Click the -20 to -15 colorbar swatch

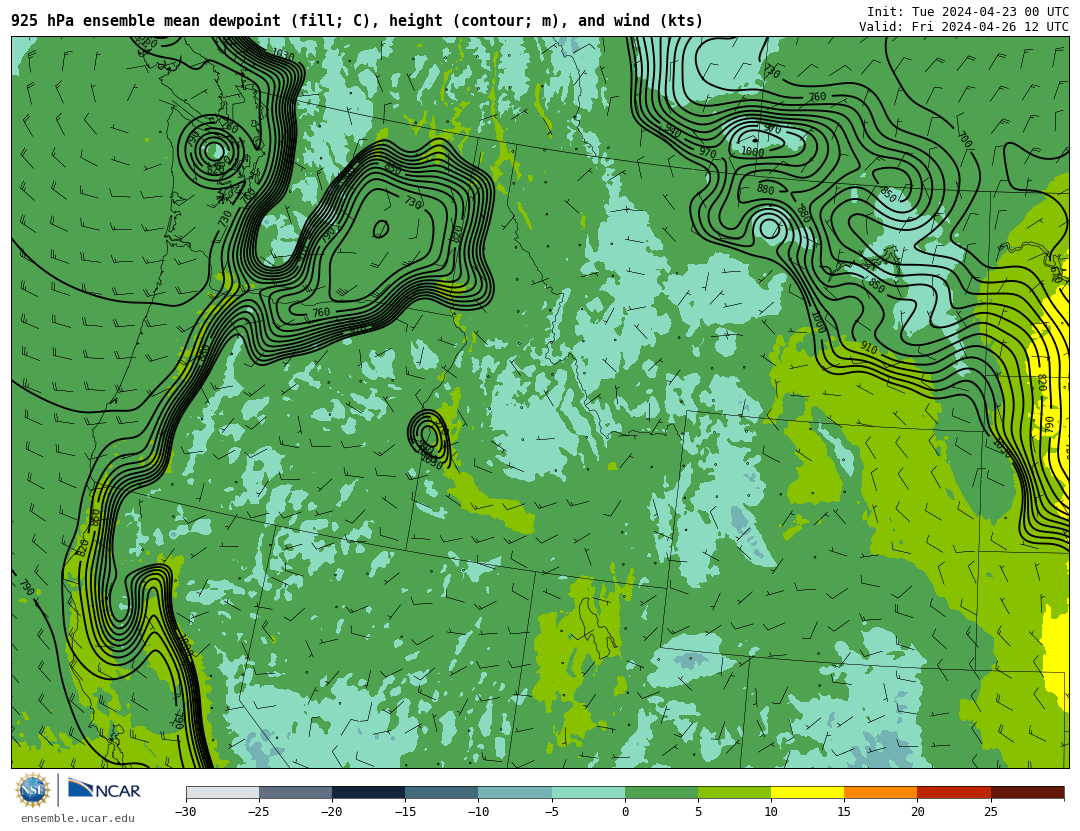pyautogui.click(x=368, y=792)
